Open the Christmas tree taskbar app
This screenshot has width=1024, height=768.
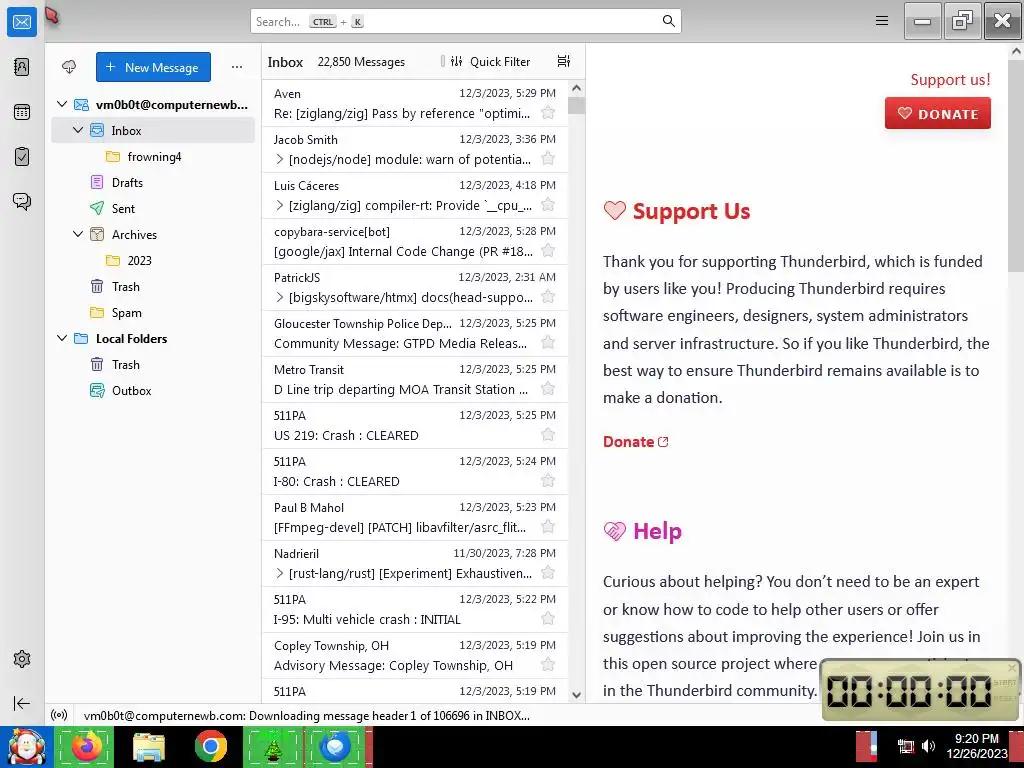tap(273, 746)
